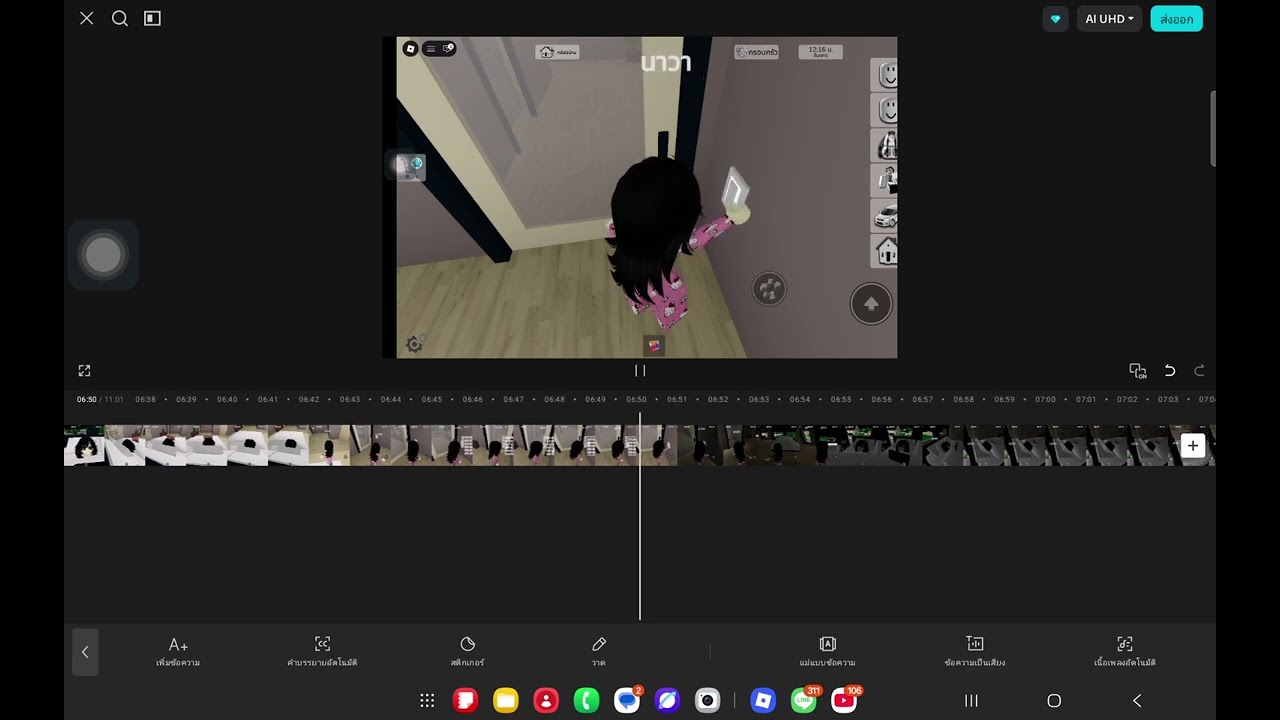The height and width of the screenshot is (720, 1280).
Task: Select the วาด draw pencil tool
Action: [599, 652]
